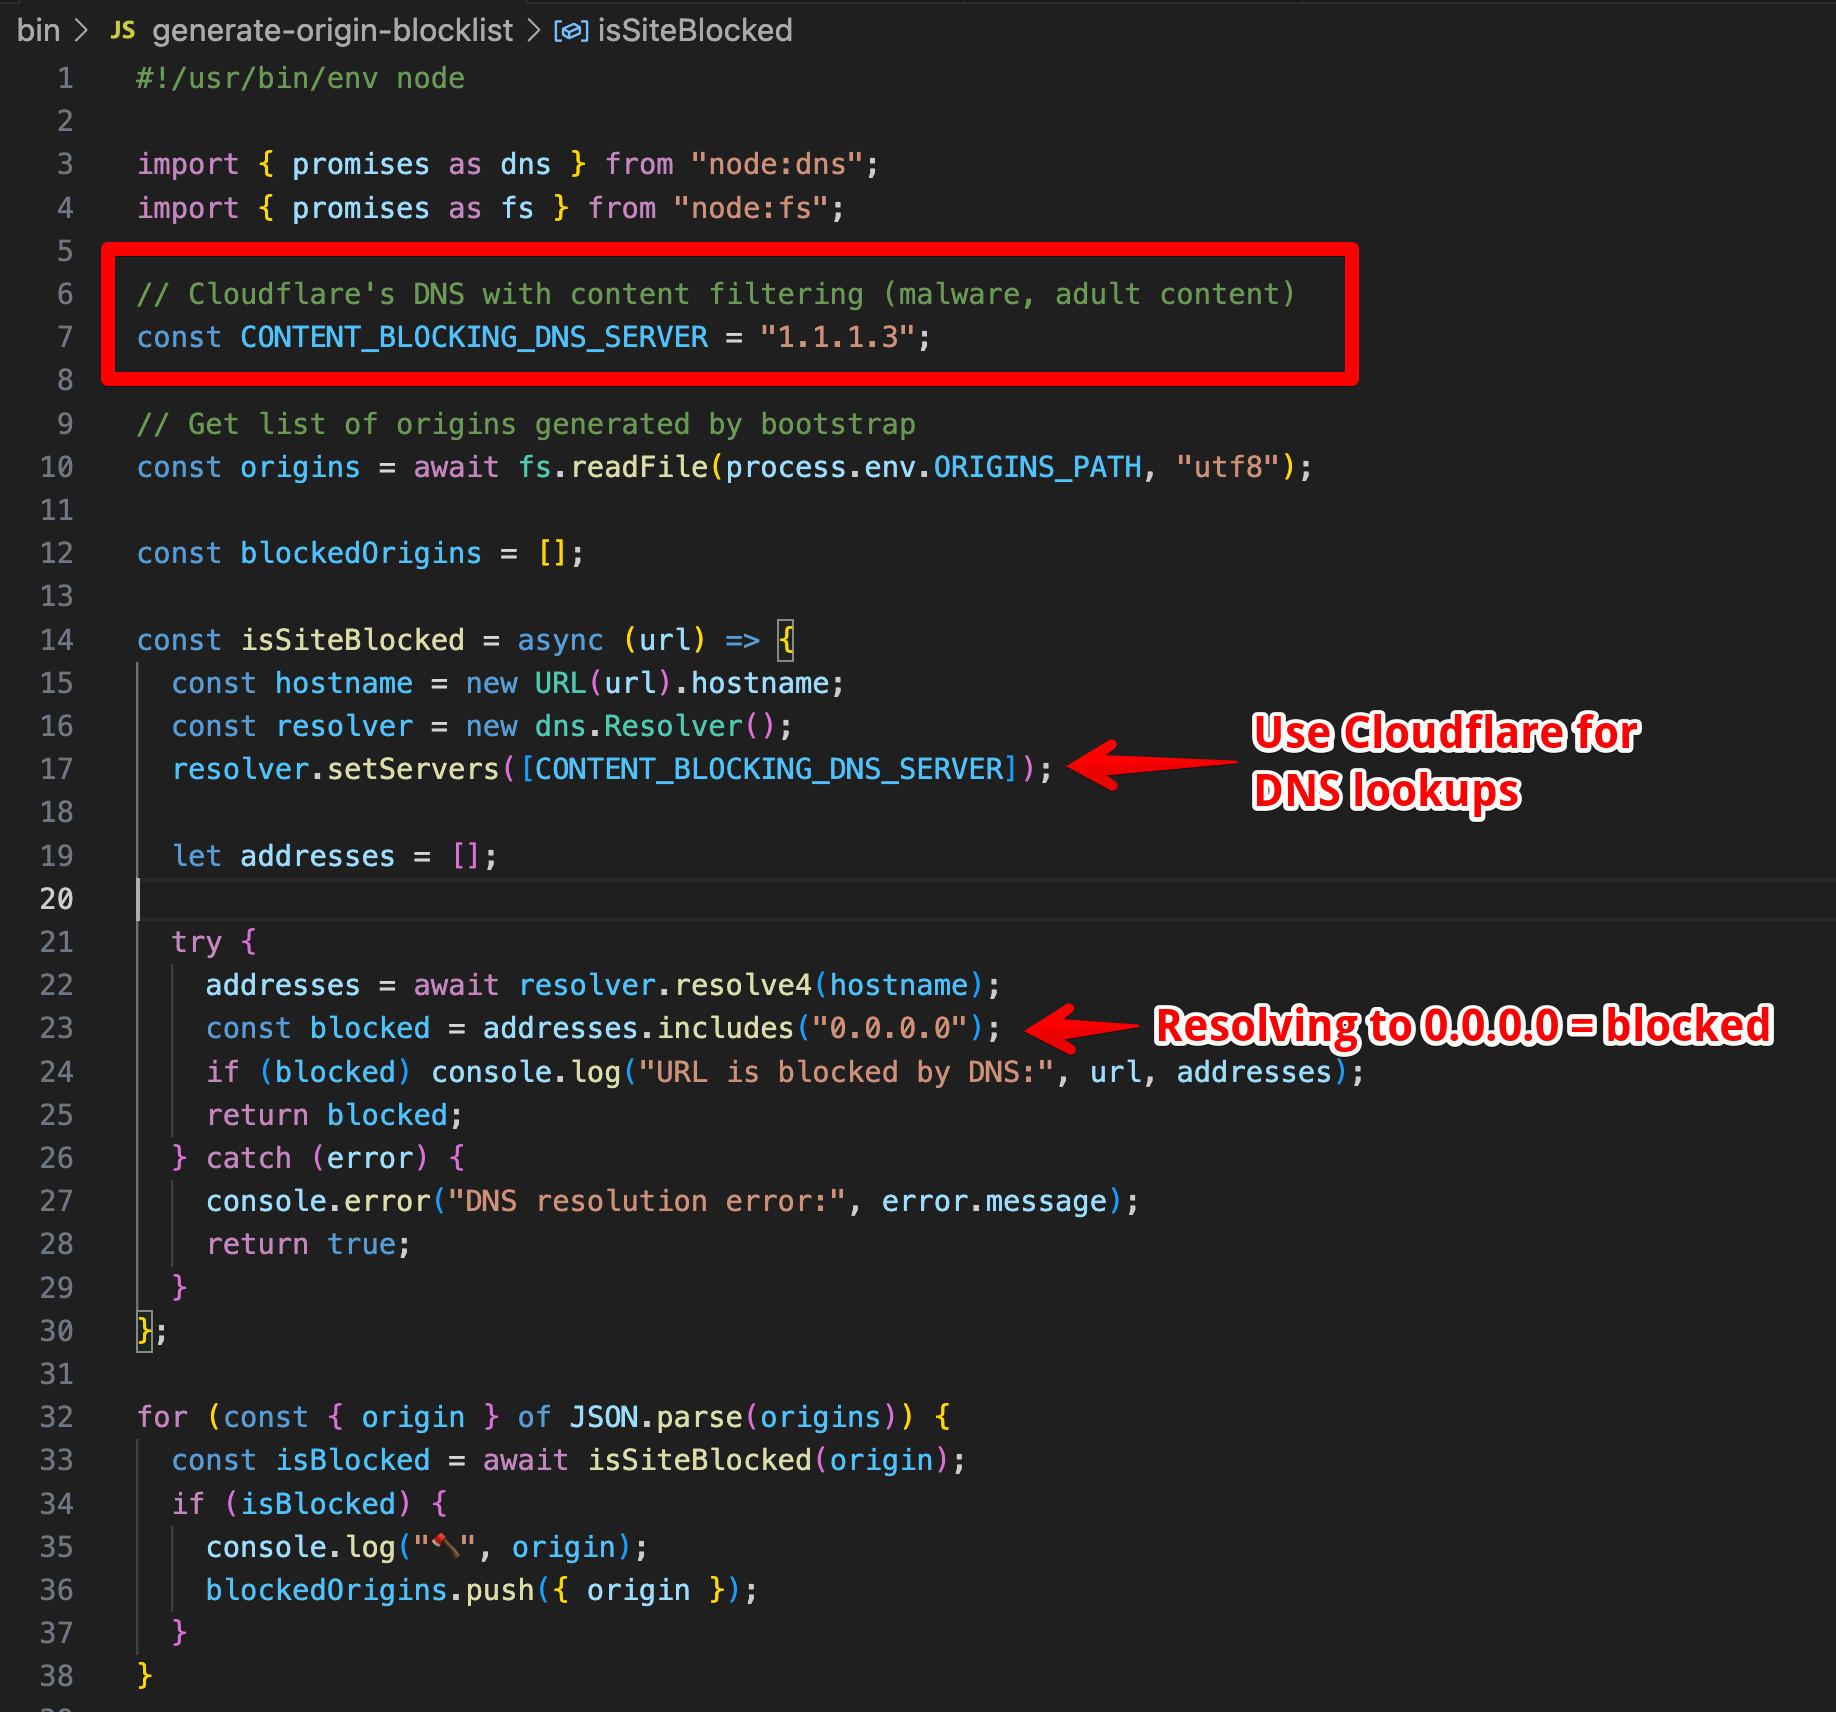Click ORIGINS_PATH environment variable
Image resolution: width=1836 pixels, height=1712 pixels.
(x=1038, y=467)
